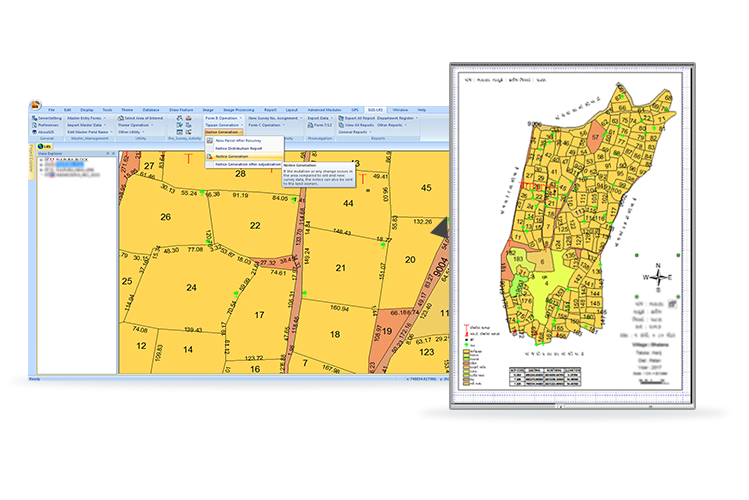
Task: Click the View All Reports icon
Action: click(x=341, y=125)
